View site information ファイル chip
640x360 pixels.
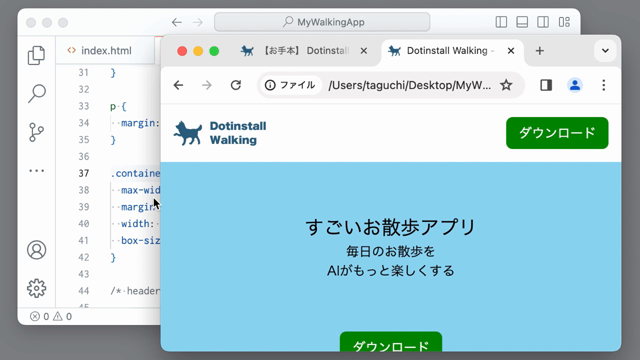tap(290, 85)
